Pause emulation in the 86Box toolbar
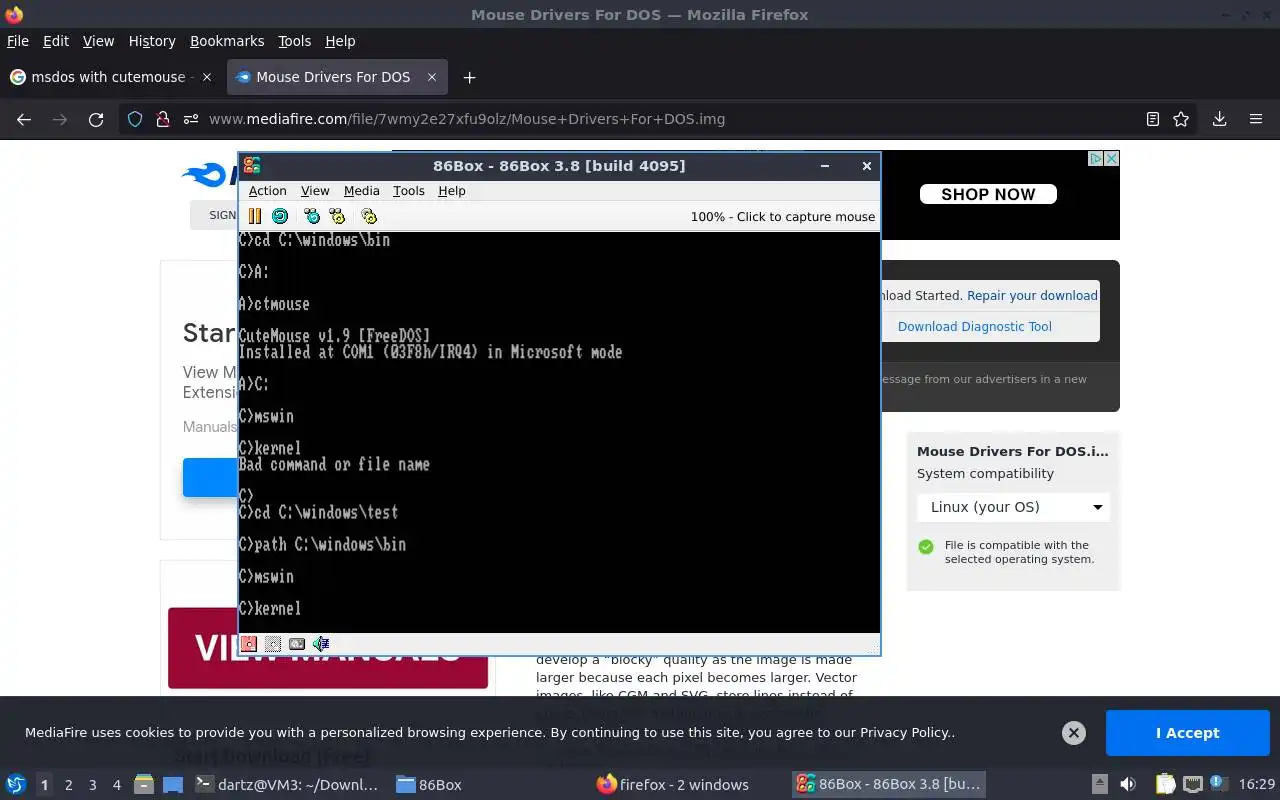 (254, 216)
